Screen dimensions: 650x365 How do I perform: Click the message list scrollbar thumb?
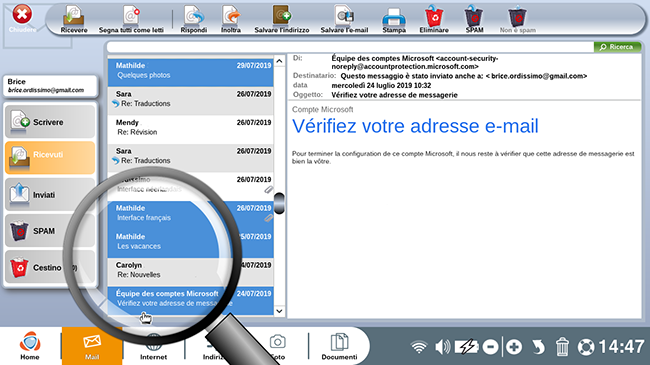point(279,203)
